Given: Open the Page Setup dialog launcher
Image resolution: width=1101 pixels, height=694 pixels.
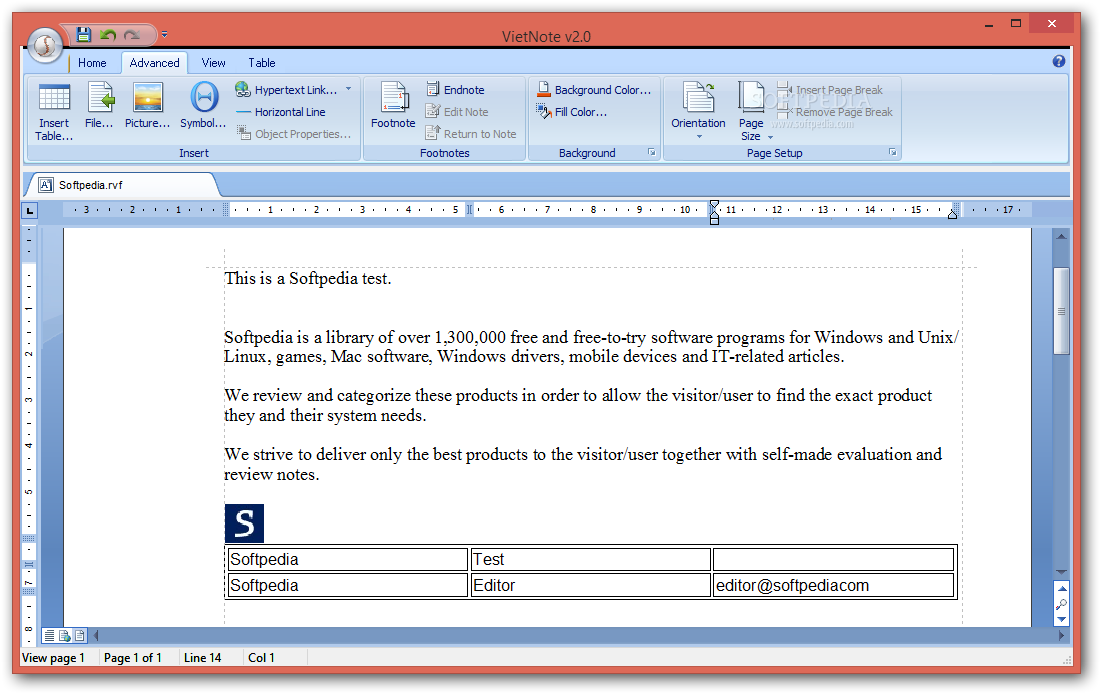Looking at the screenshot, I should (x=892, y=152).
